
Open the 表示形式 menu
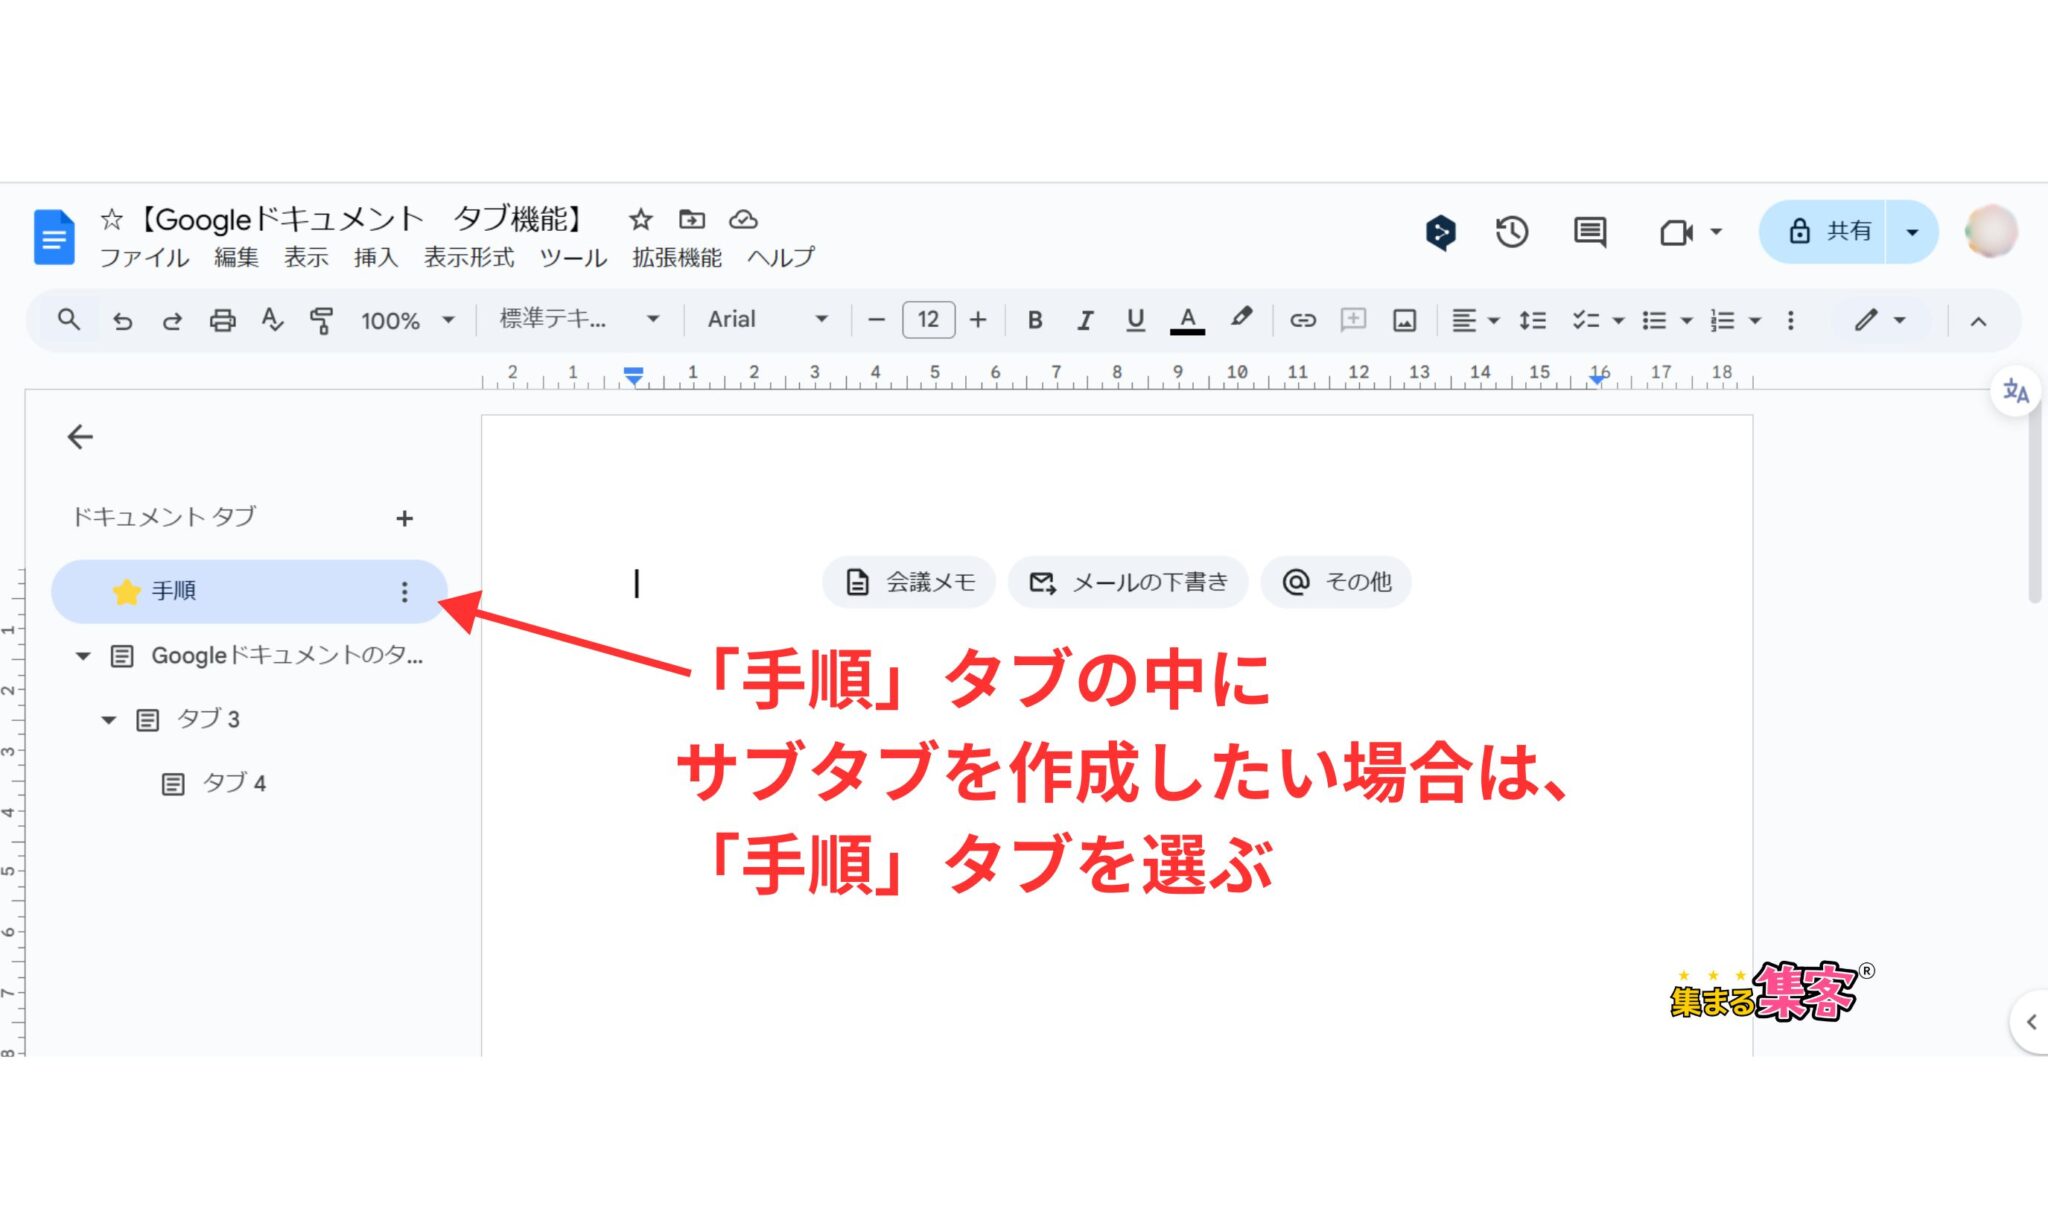click(x=469, y=257)
